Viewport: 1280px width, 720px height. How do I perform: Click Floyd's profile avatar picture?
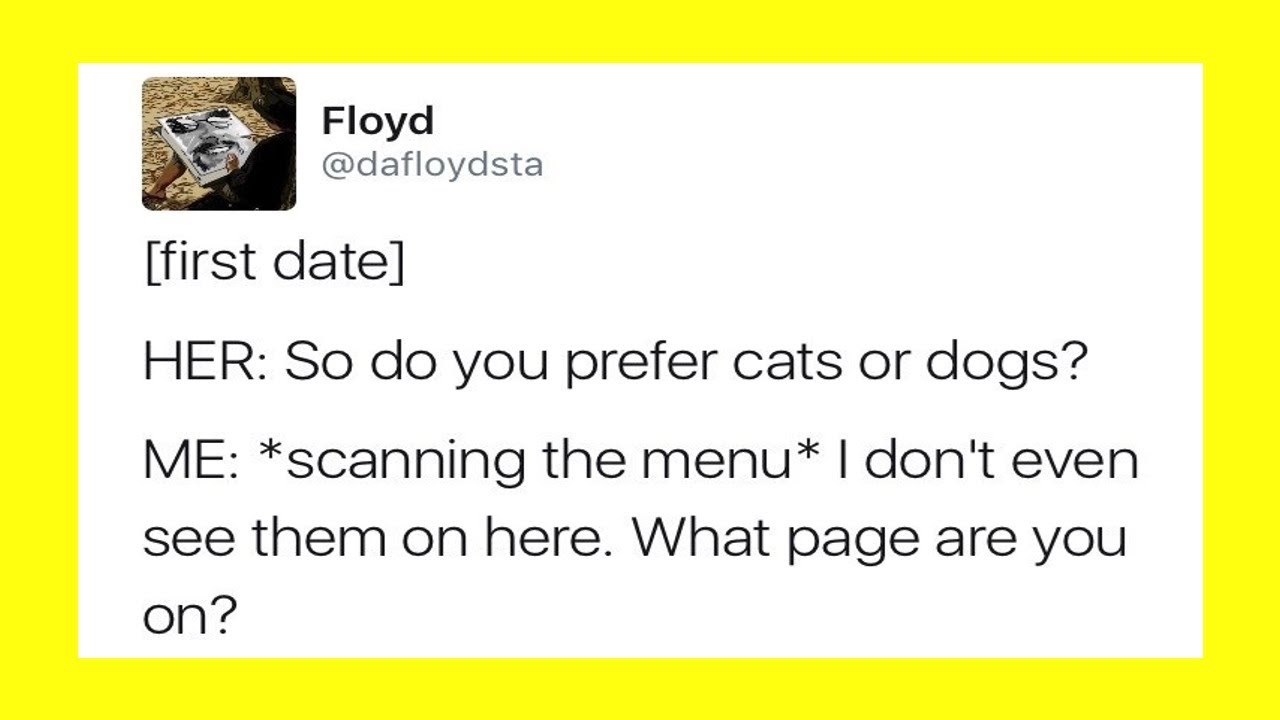pos(219,143)
